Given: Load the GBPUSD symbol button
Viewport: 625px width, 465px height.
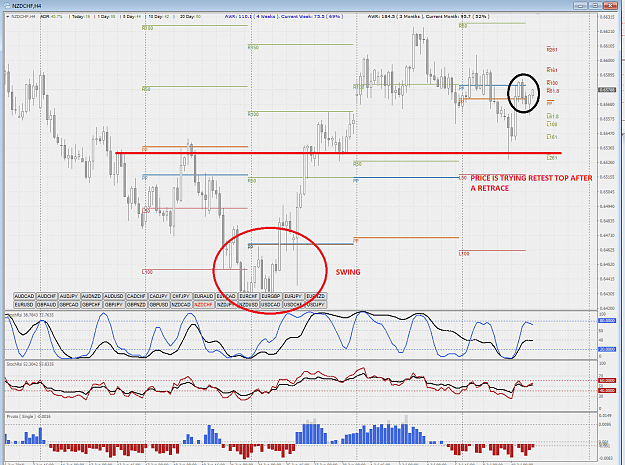Looking at the screenshot, I should point(159,305).
